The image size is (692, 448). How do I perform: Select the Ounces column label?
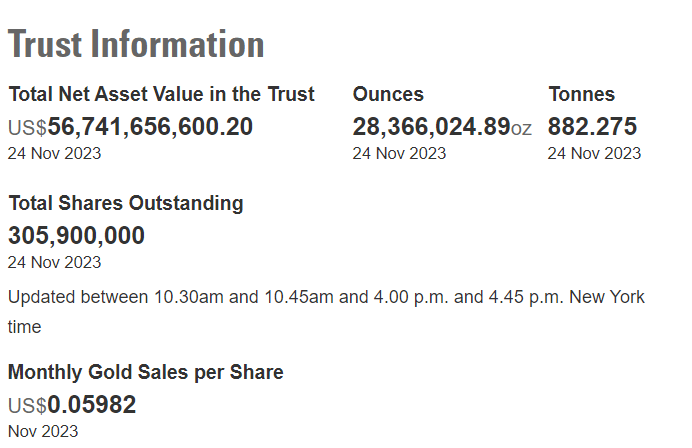388,95
